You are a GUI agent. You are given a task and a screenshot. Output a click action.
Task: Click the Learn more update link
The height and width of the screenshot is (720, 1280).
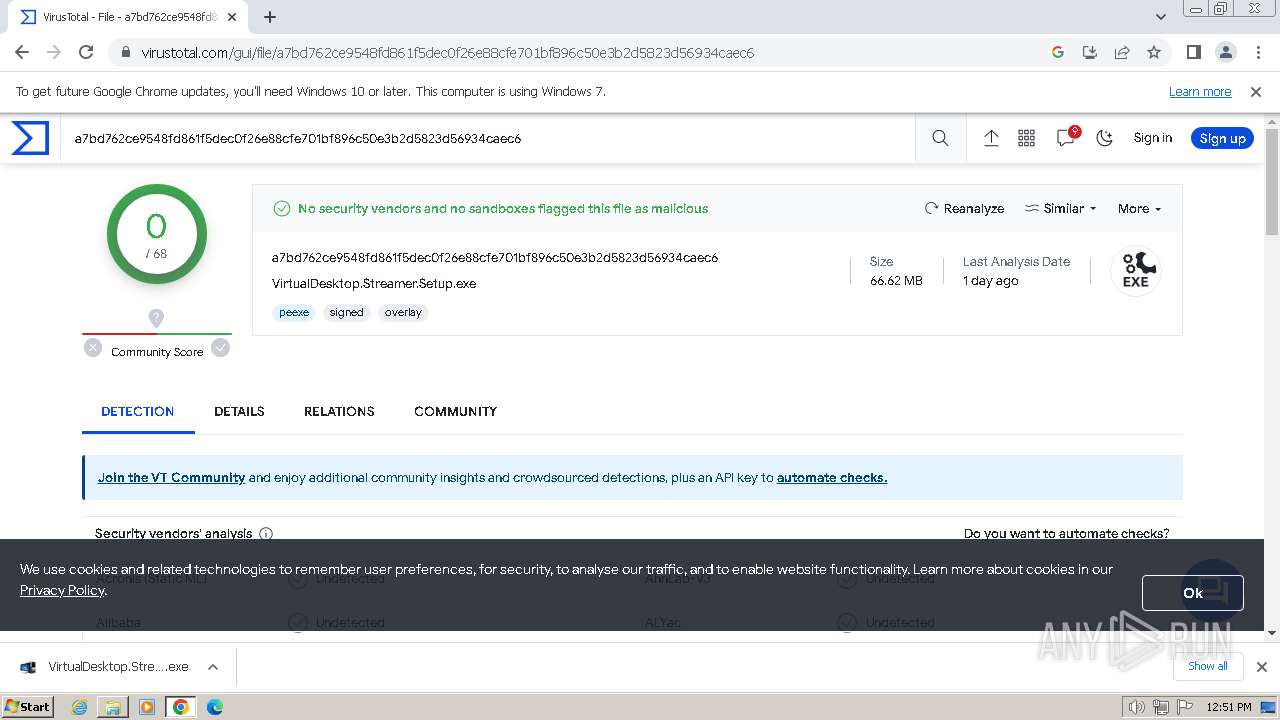(x=1200, y=91)
